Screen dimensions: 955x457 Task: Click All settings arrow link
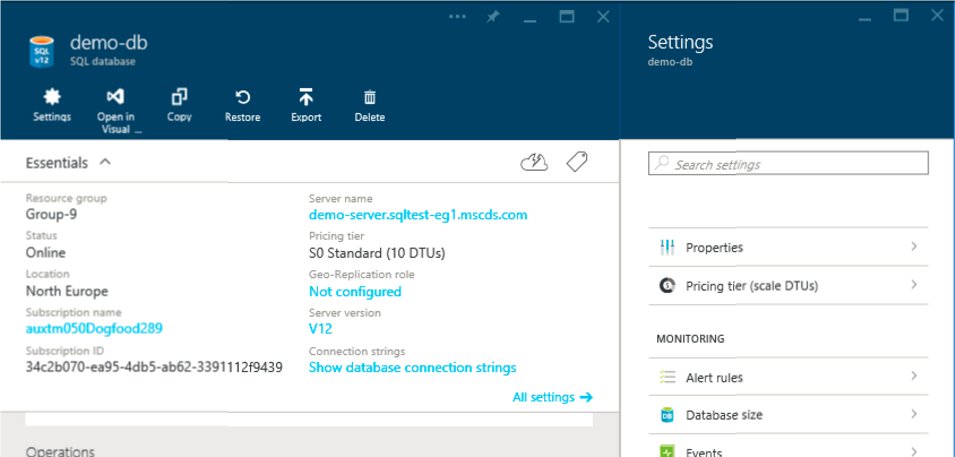click(x=552, y=397)
